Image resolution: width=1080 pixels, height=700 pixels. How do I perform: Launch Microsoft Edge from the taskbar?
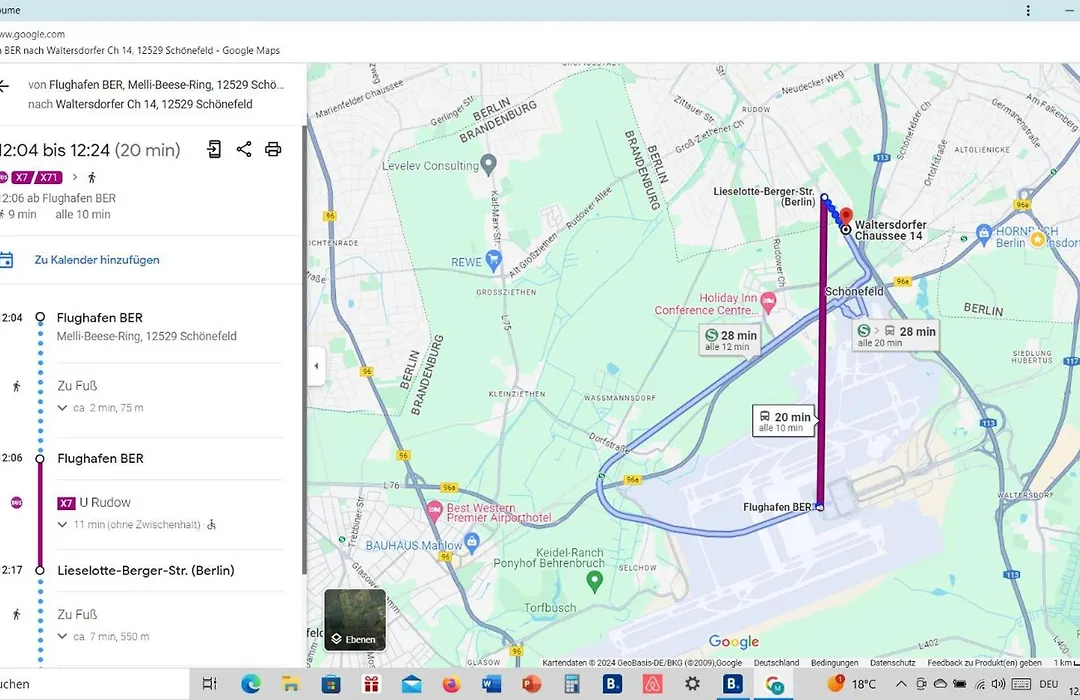(251, 684)
